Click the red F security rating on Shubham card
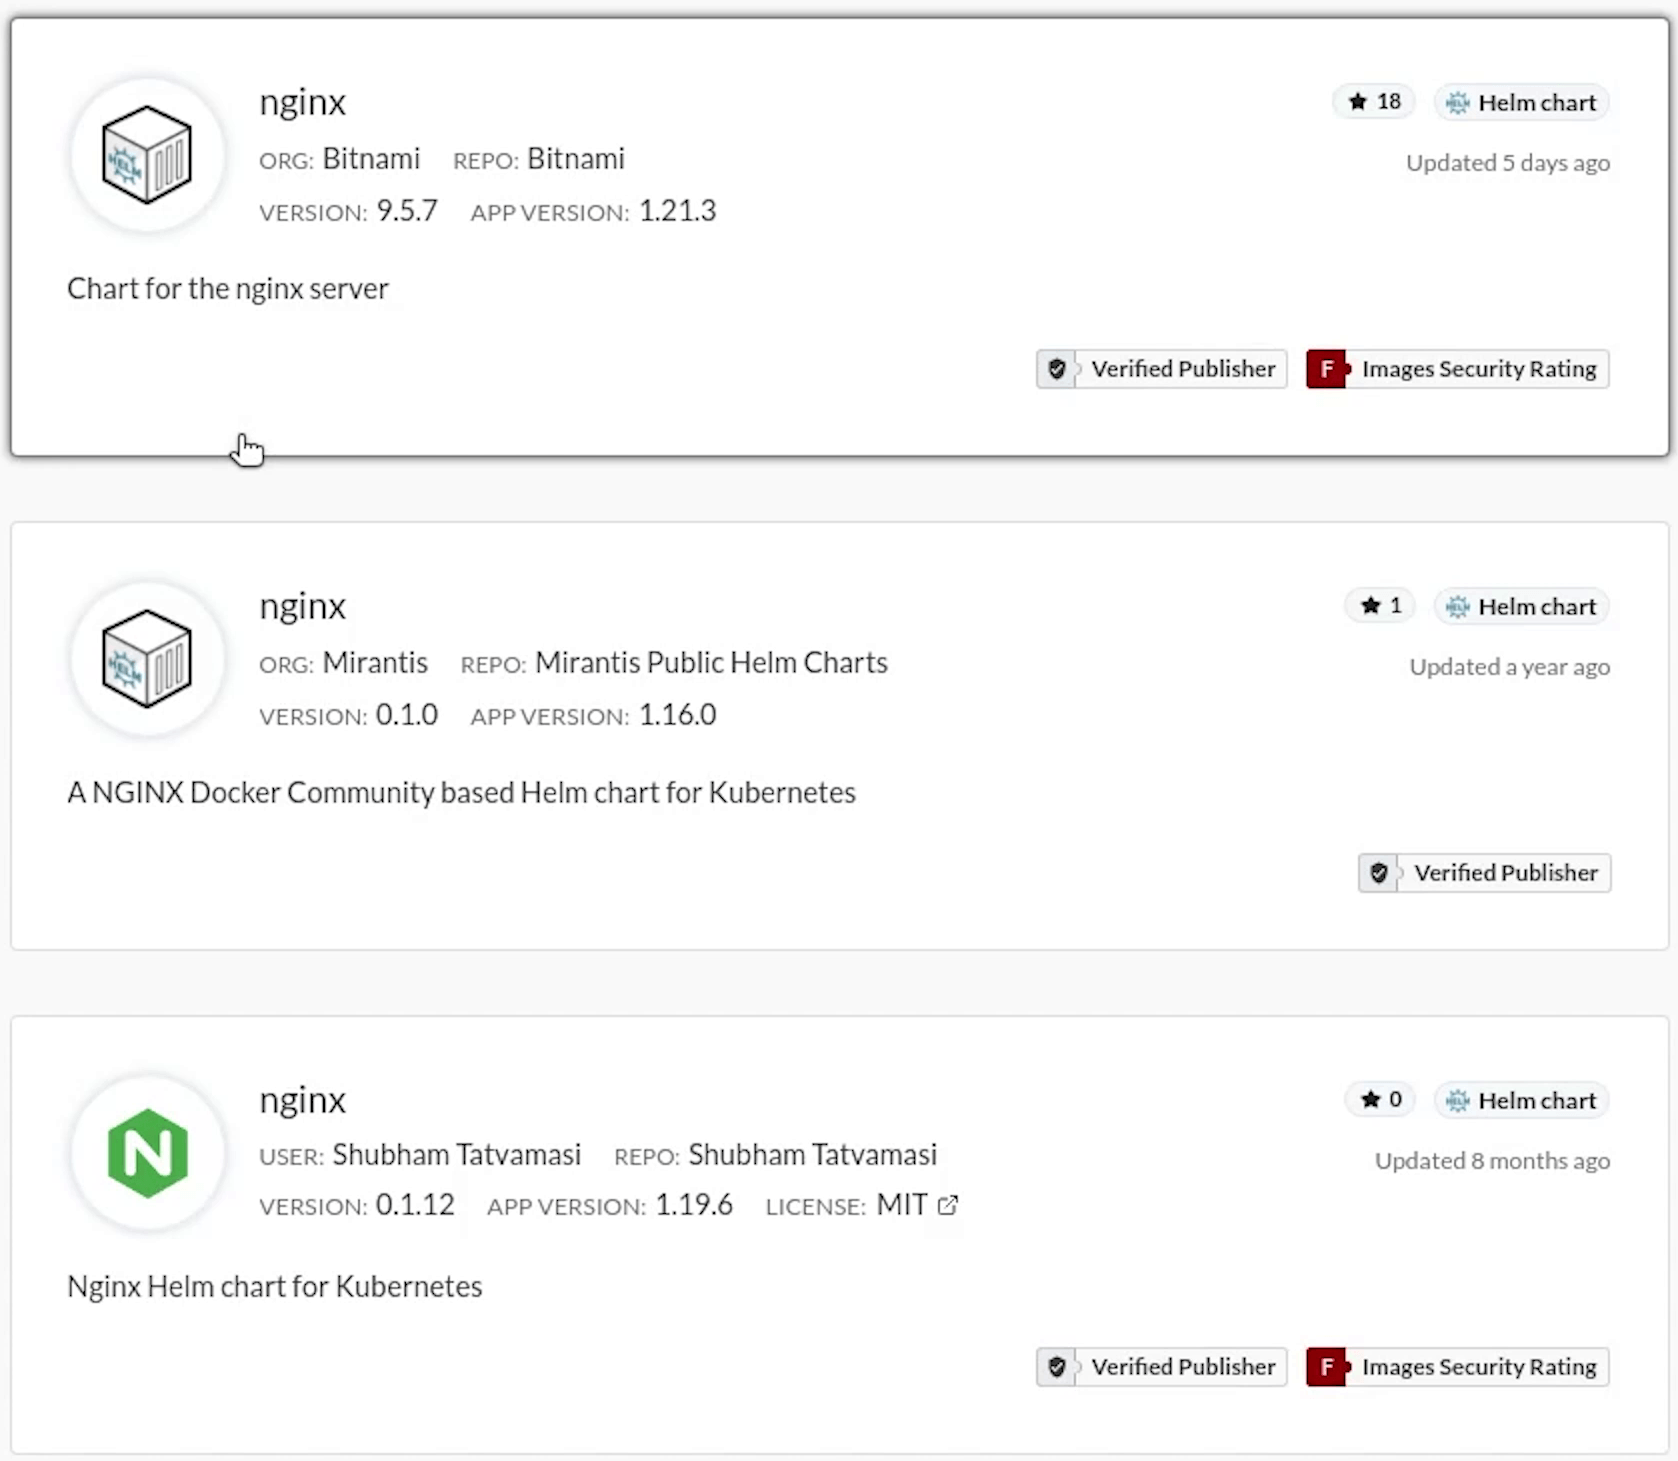Viewport: 1678px width, 1461px height. point(1327,1367)
